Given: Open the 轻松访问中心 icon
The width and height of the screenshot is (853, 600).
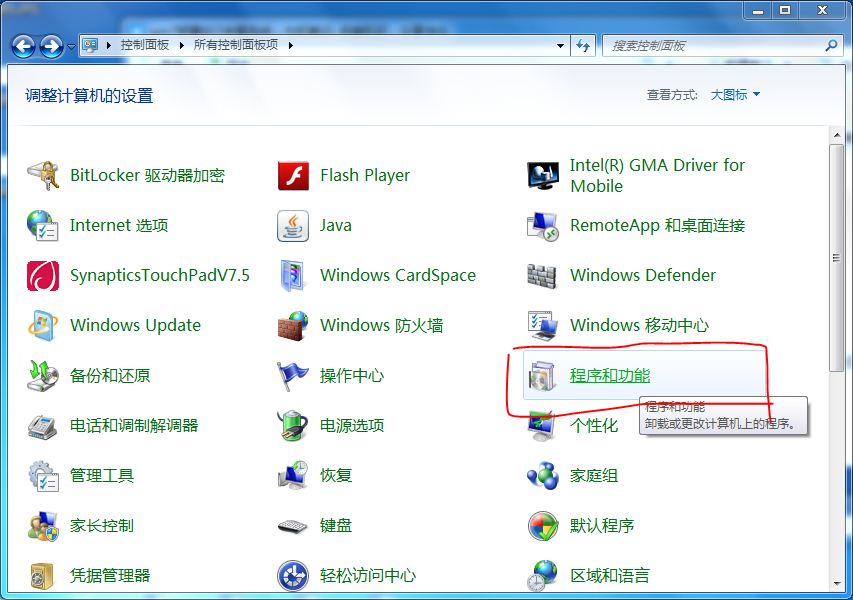Looking at the screenshot, I should [x=293, y=576].
